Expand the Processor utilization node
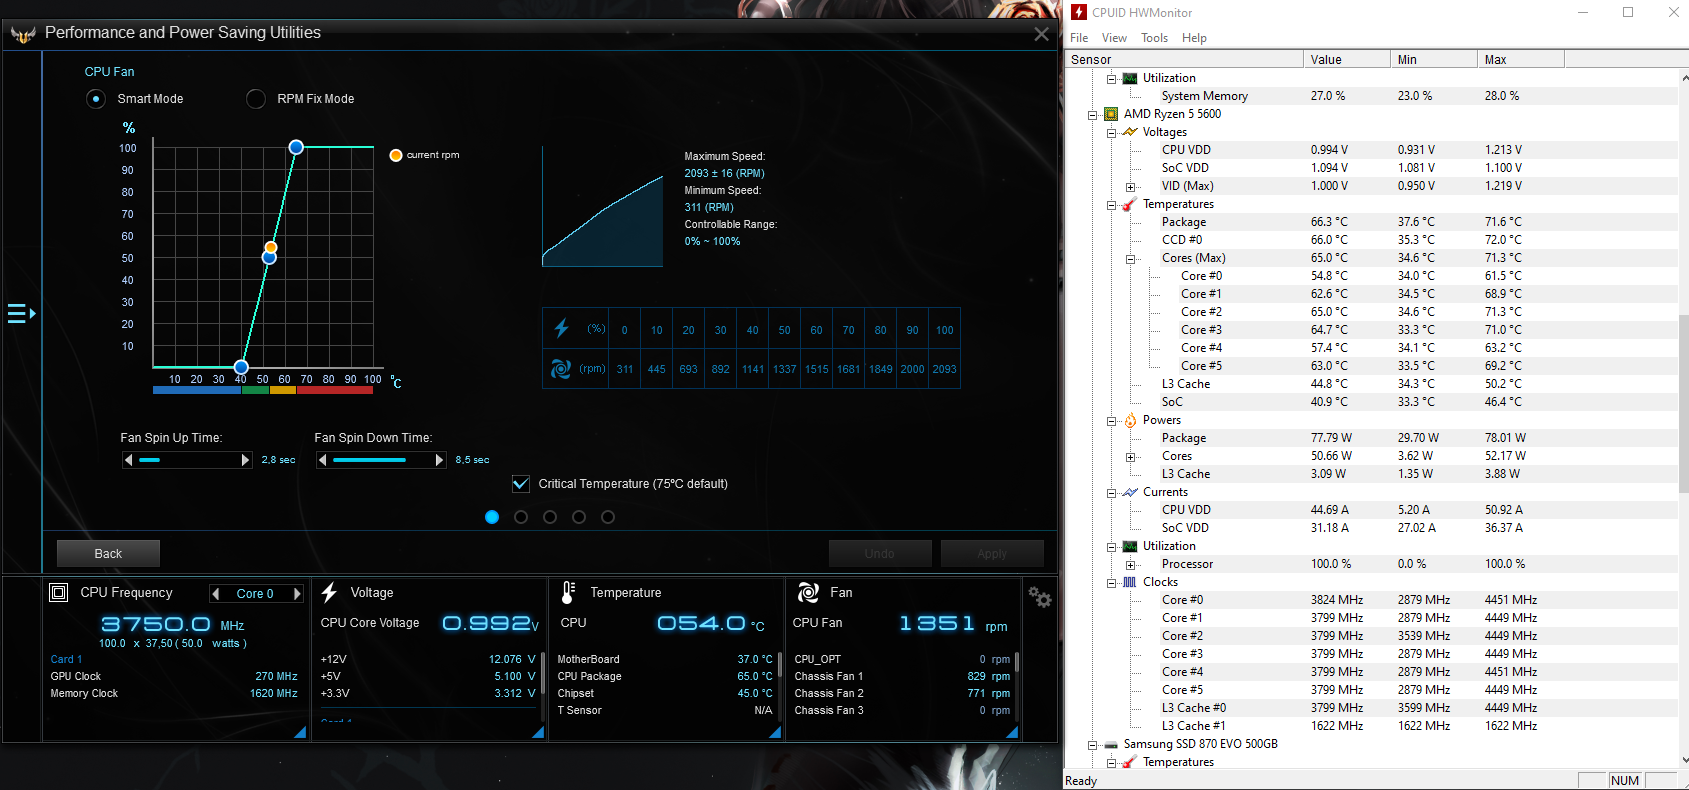The width and height of the screenshot is (1689, 790). tap(1131, 565)
